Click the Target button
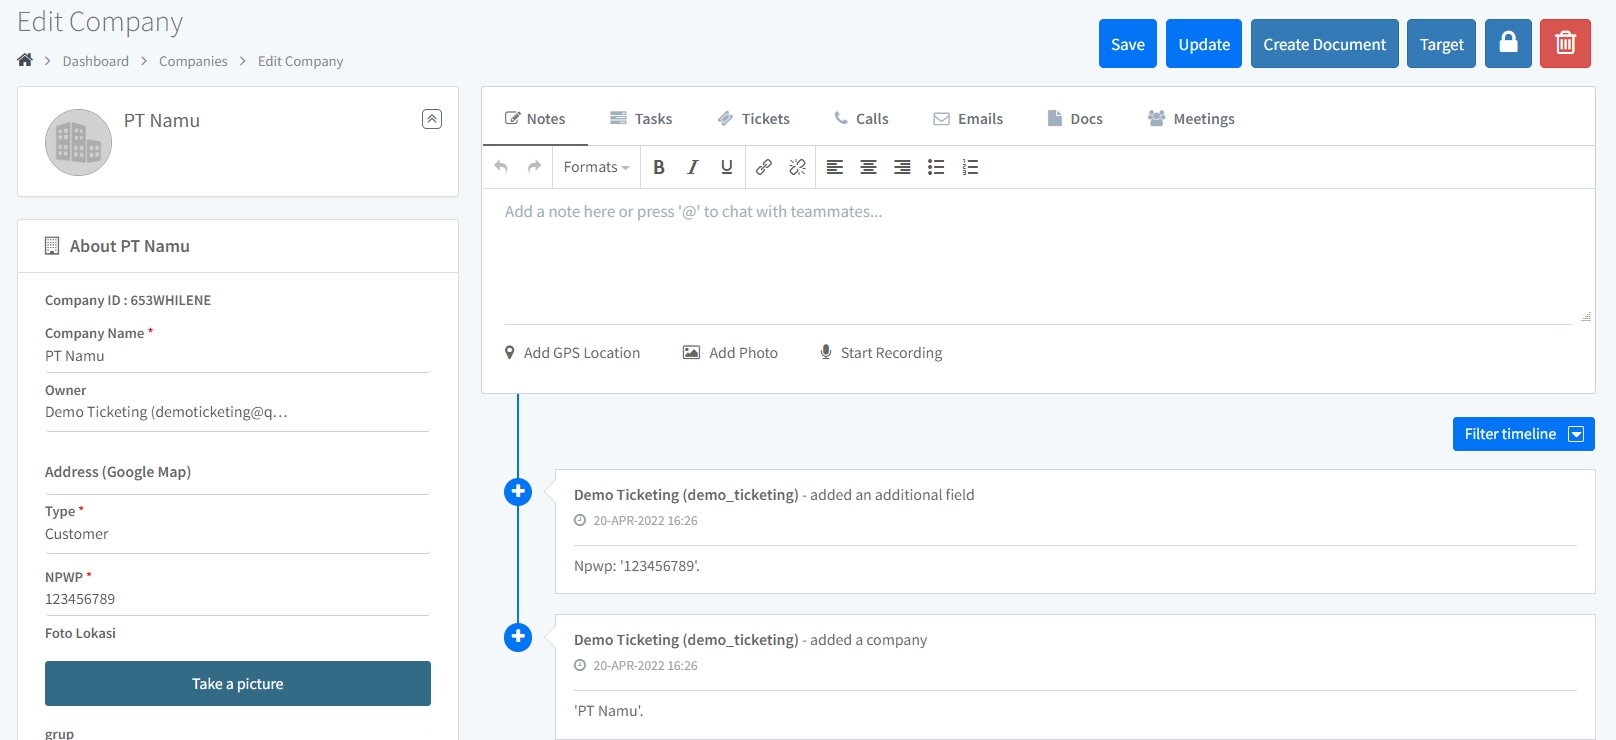The height and width of the screenshot is (740, 1616). click(x=1441, y=44)
